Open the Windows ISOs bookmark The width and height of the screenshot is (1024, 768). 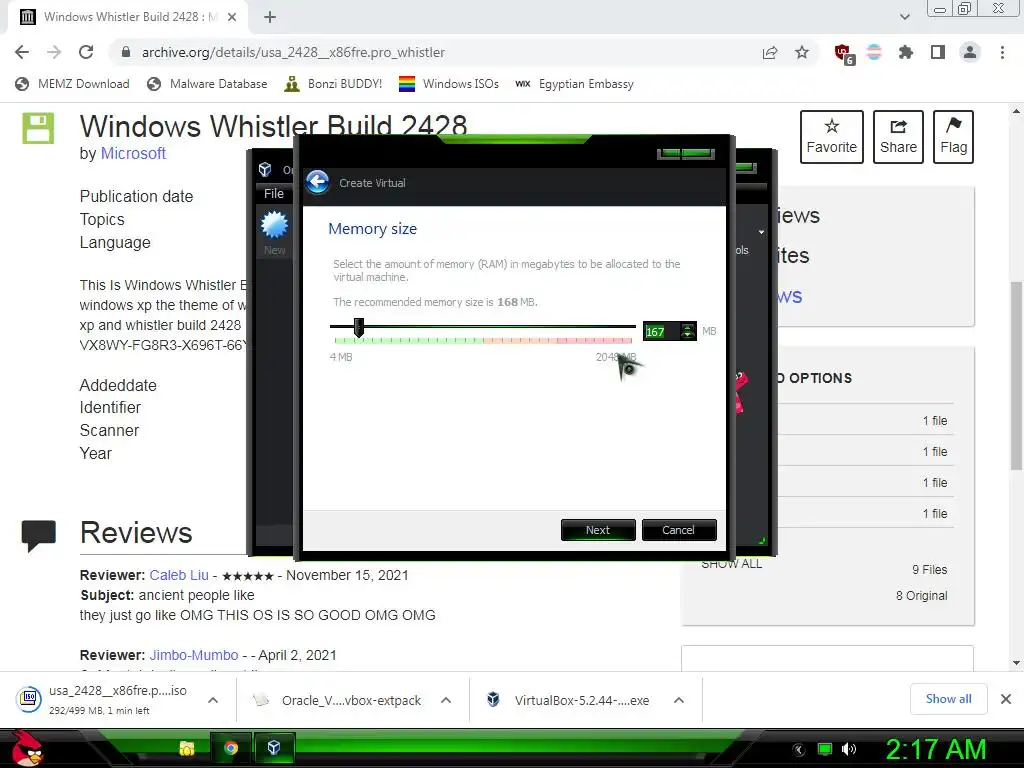(x=449, y=84)
